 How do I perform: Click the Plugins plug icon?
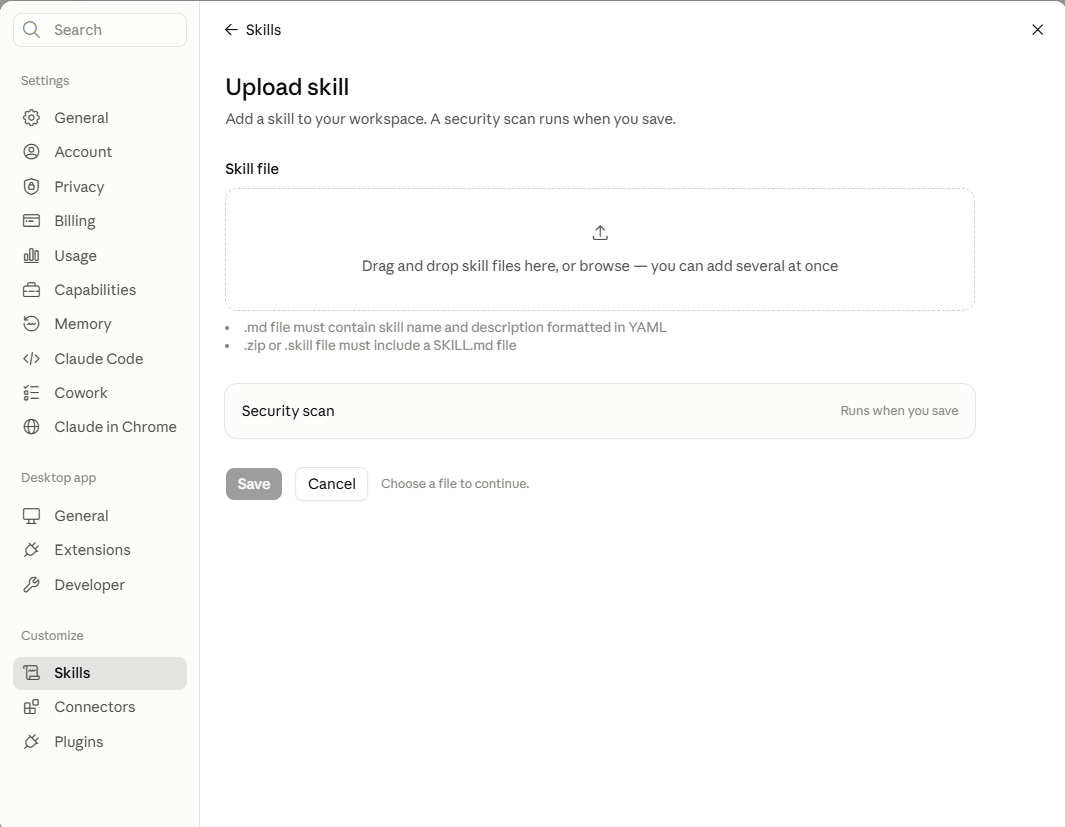tap(31, 741)
